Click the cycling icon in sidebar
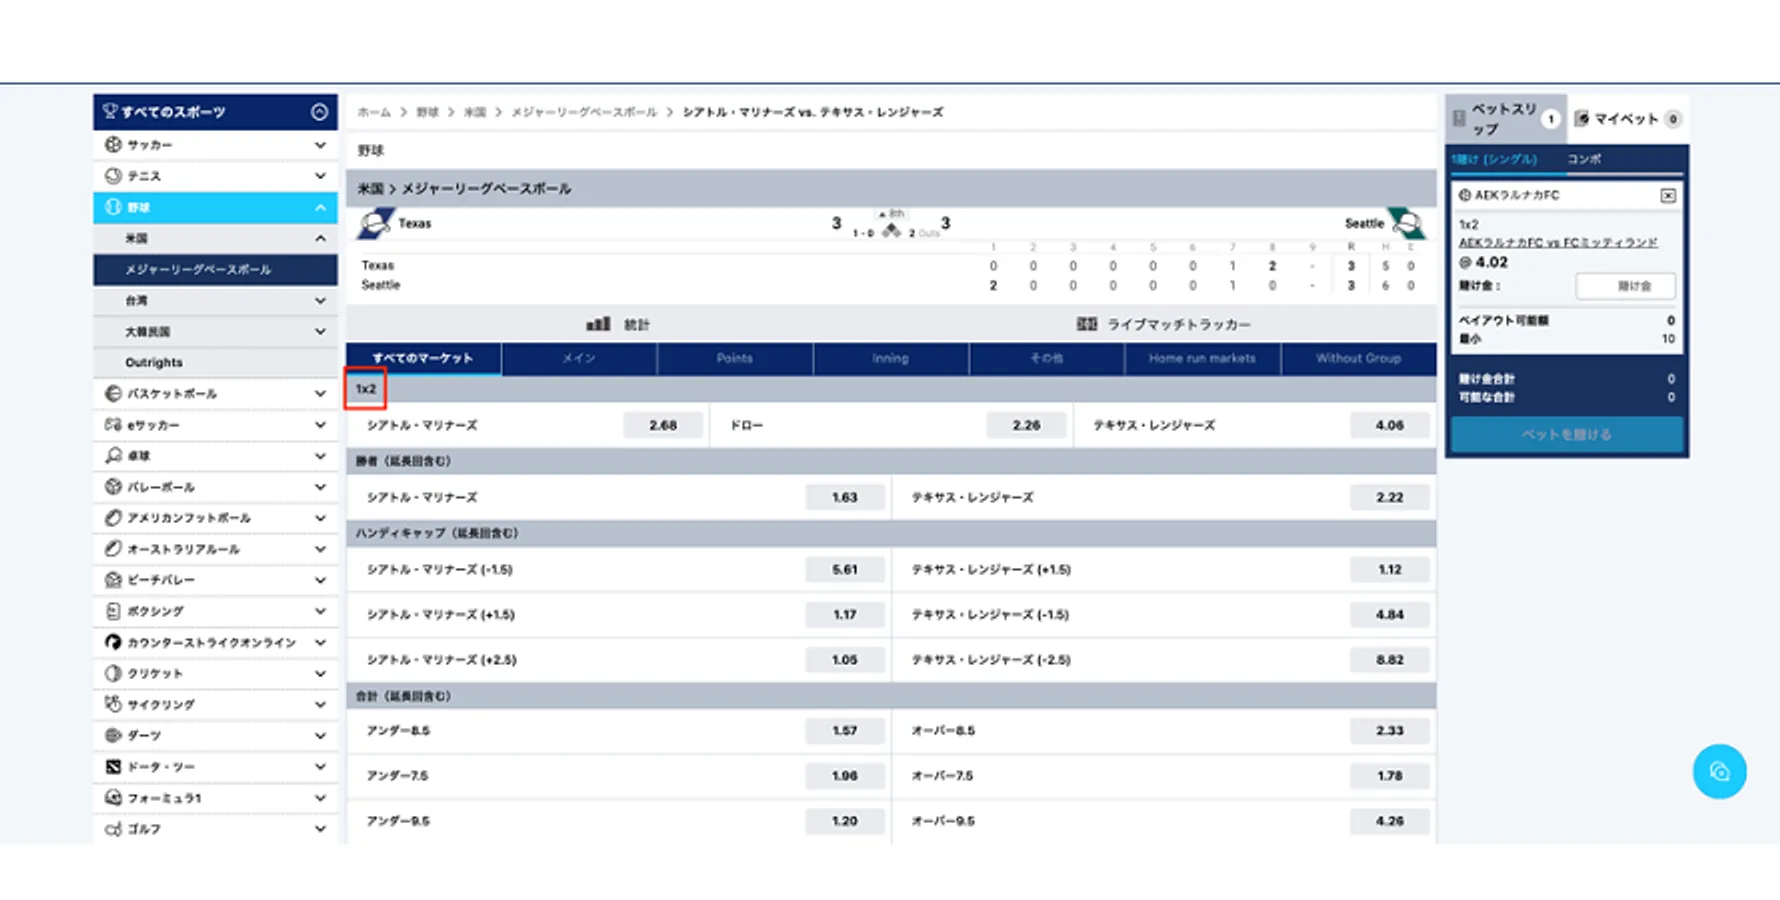The image size is (1780, 900). [113, 704]
